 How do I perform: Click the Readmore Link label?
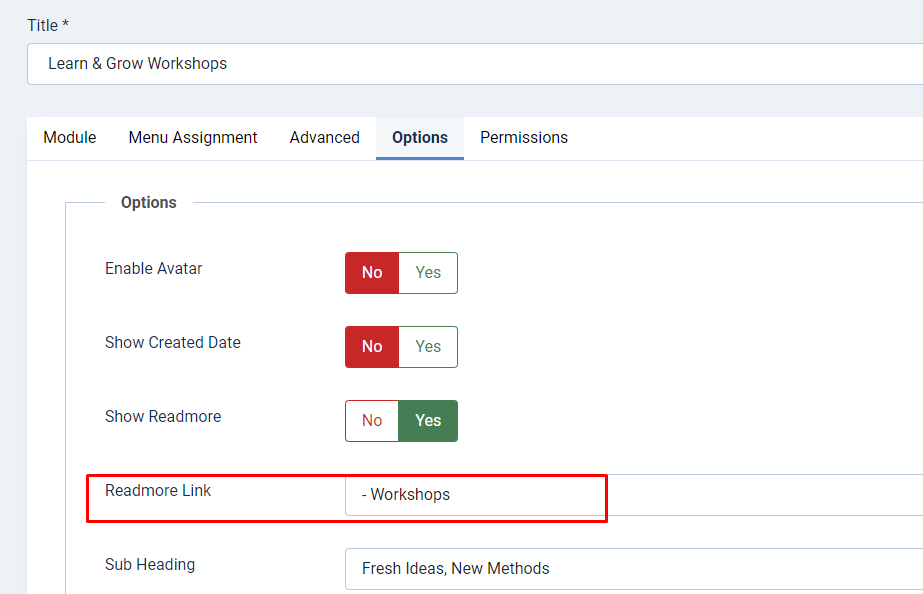[158, 491]
